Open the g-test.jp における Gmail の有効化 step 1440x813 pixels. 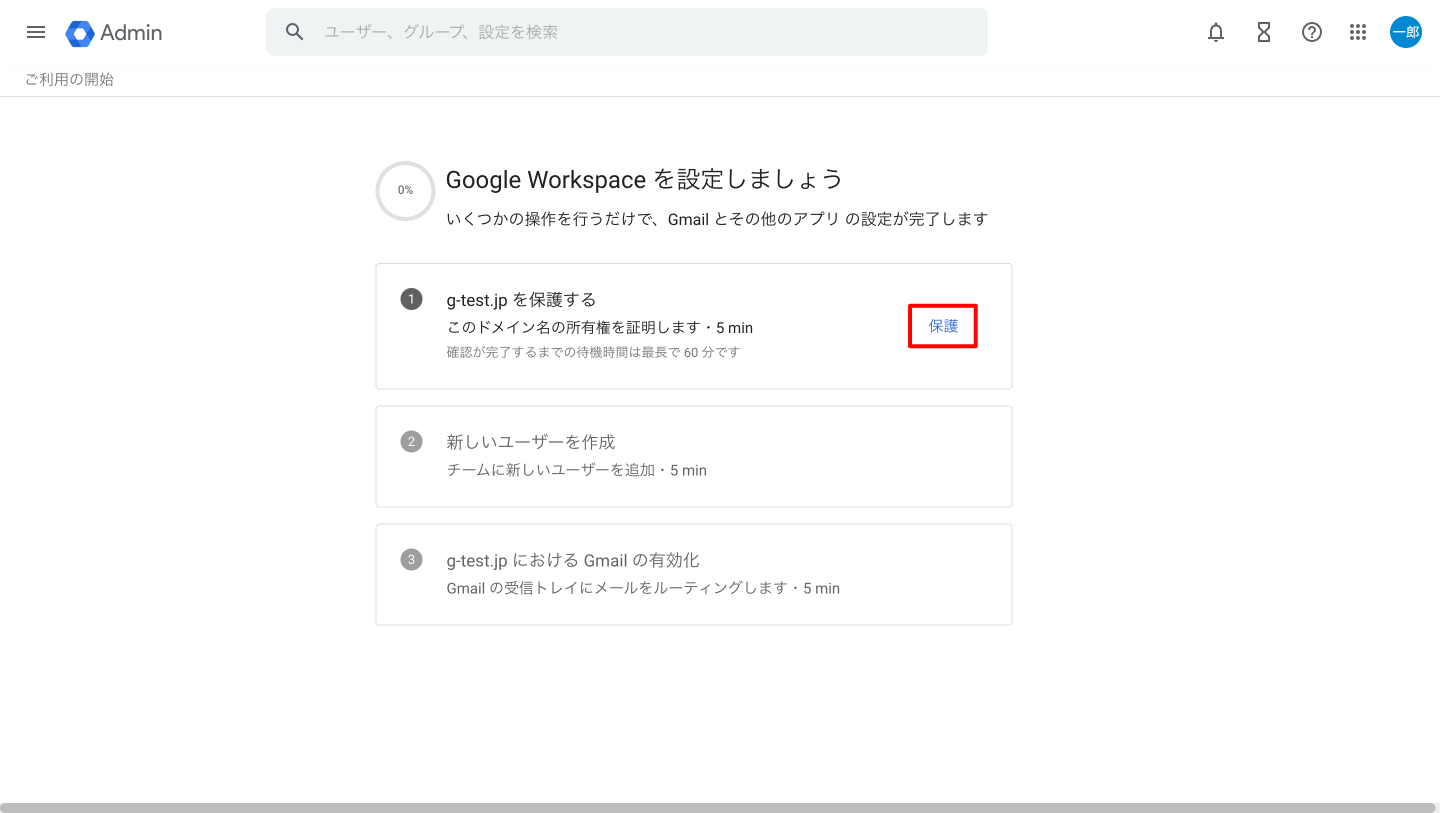694,574
